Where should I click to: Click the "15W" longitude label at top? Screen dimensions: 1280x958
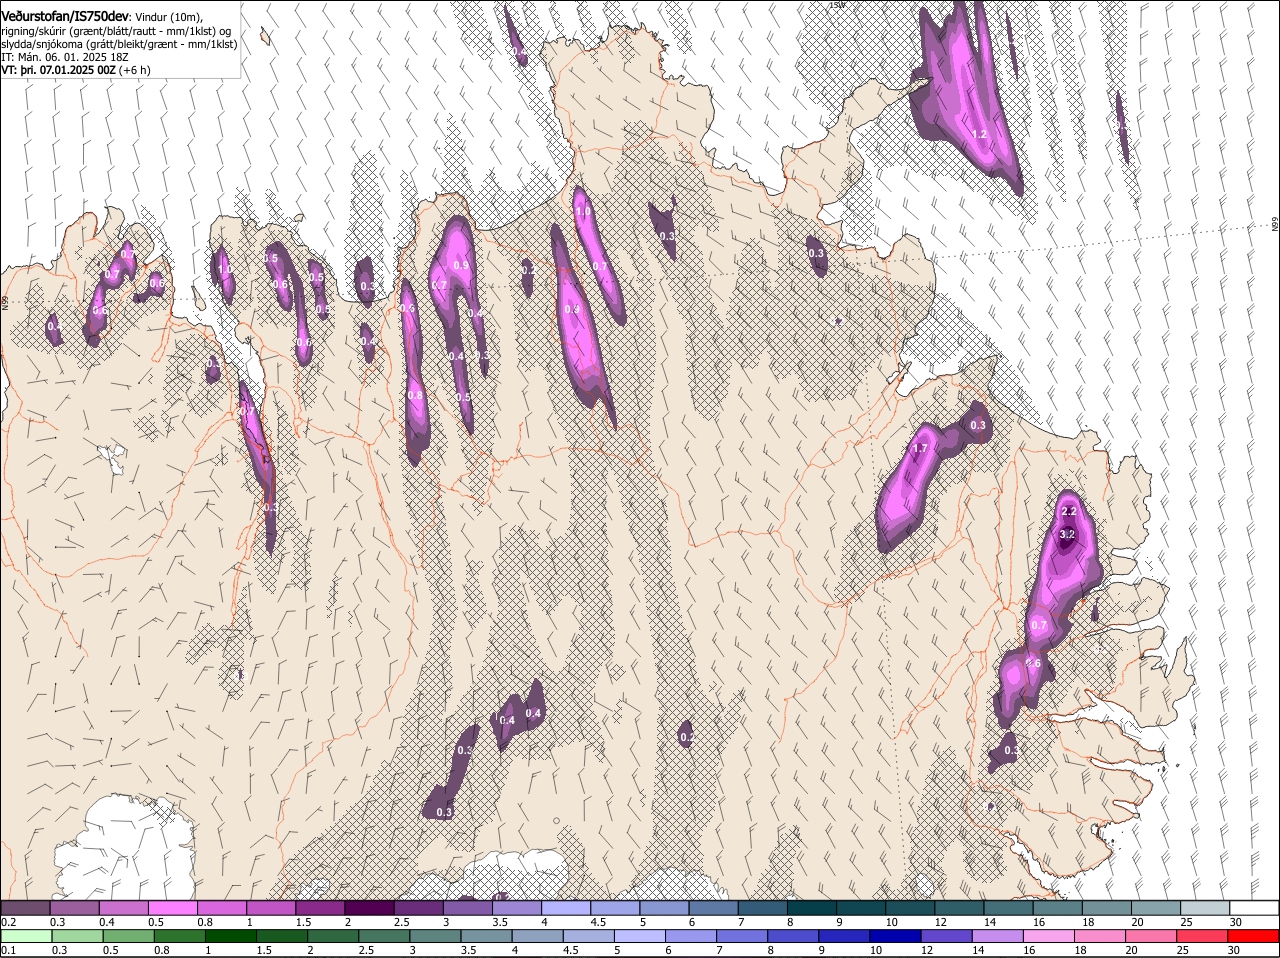837,5
